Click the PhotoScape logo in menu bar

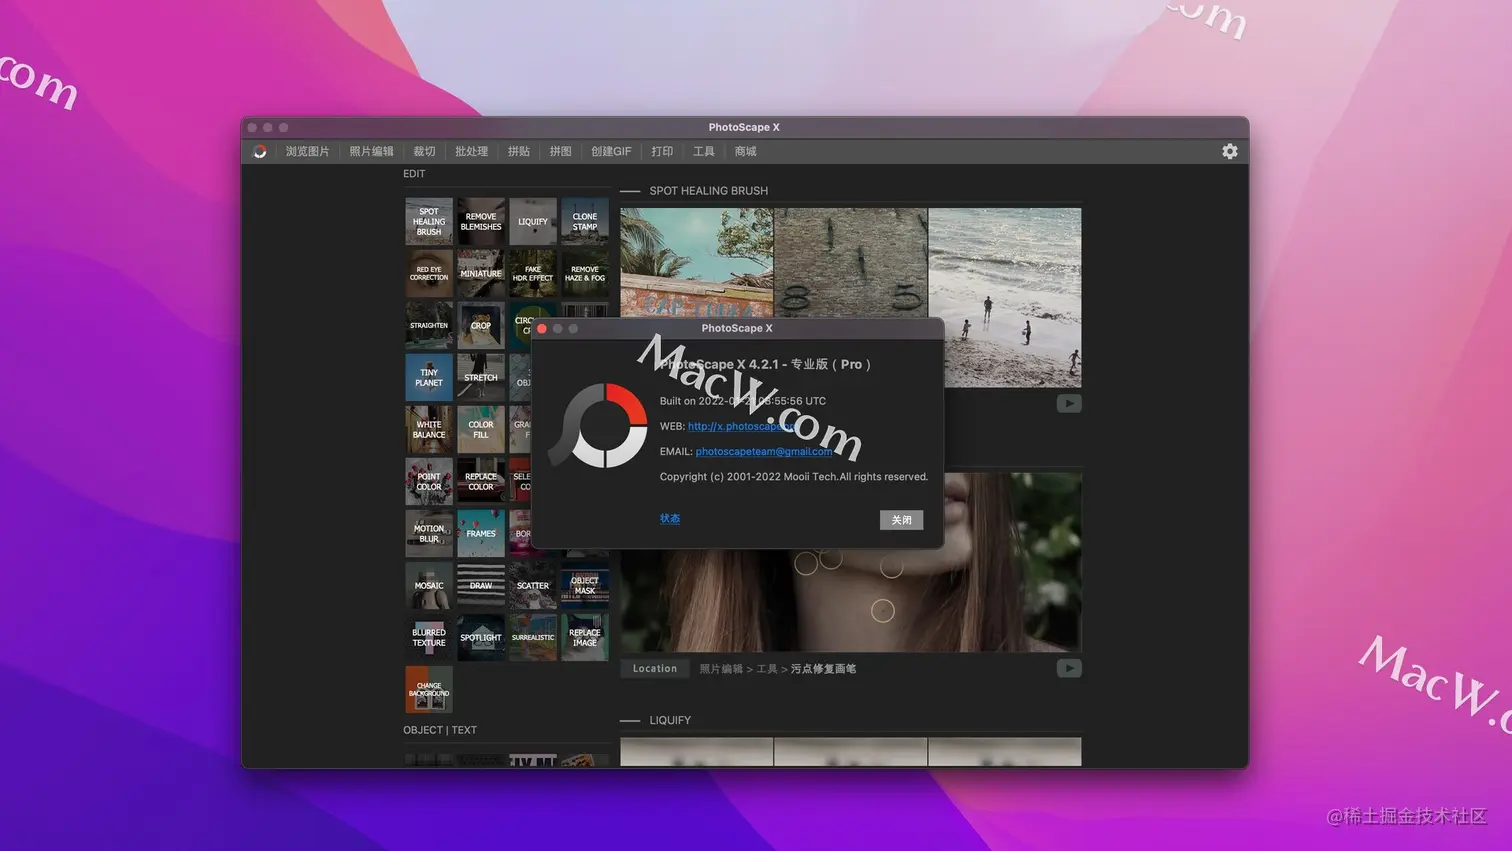click(260, 151)
